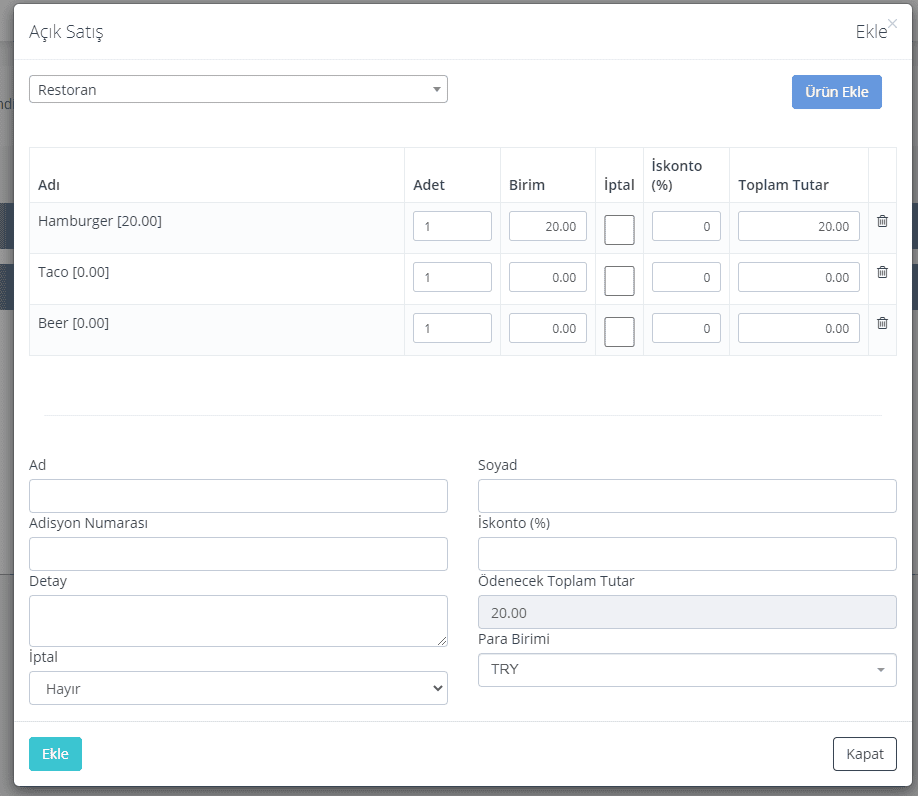This screenshot has width=918, height=796.
Task: Click the Beer Birim price field
Action: coord(548,328)
